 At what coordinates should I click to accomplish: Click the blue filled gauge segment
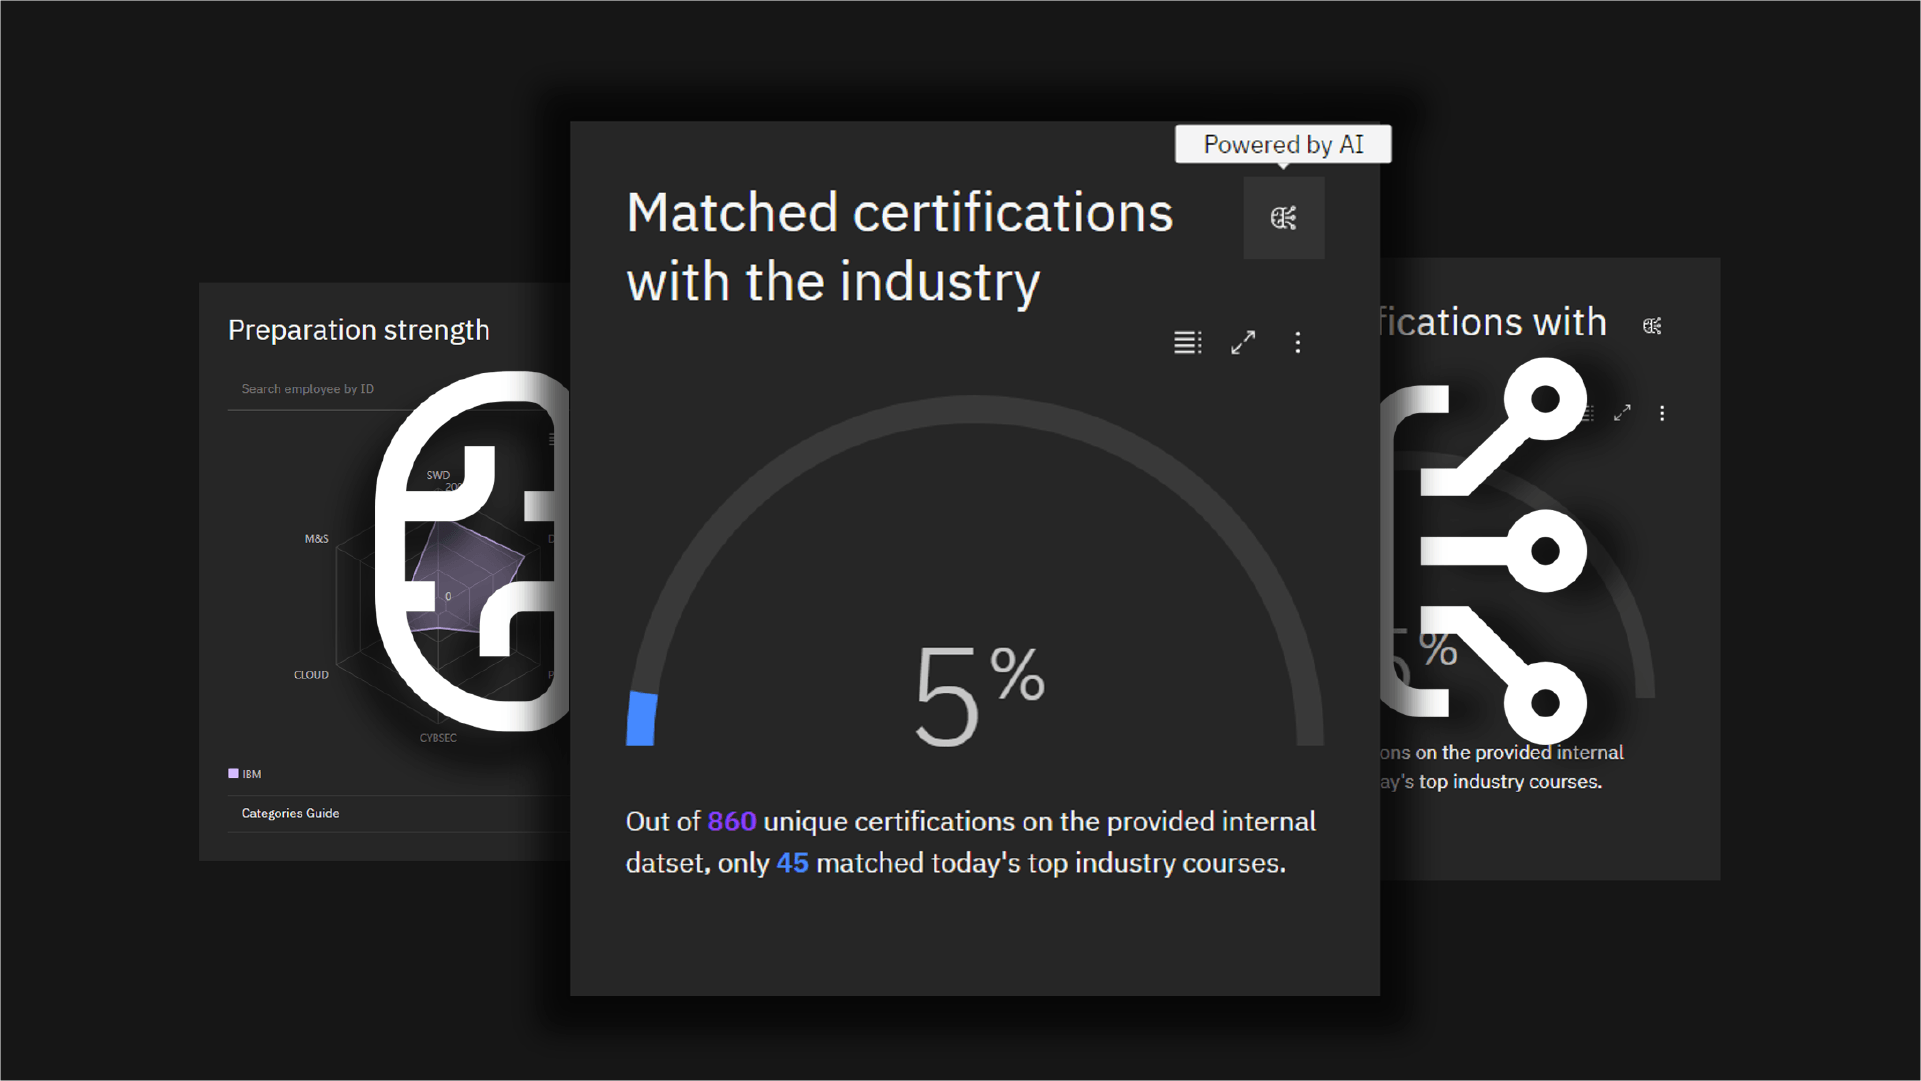641,719
